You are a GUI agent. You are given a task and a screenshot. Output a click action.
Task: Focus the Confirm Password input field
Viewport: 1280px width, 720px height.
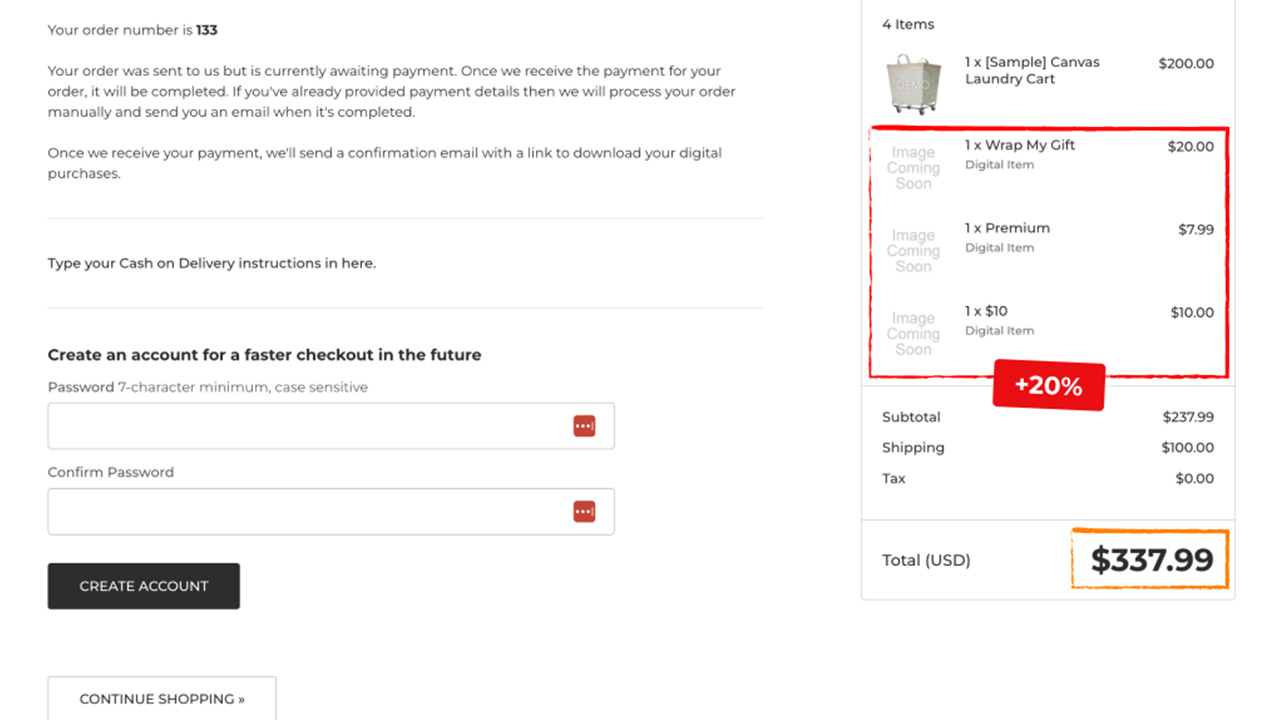click(305, 511)
